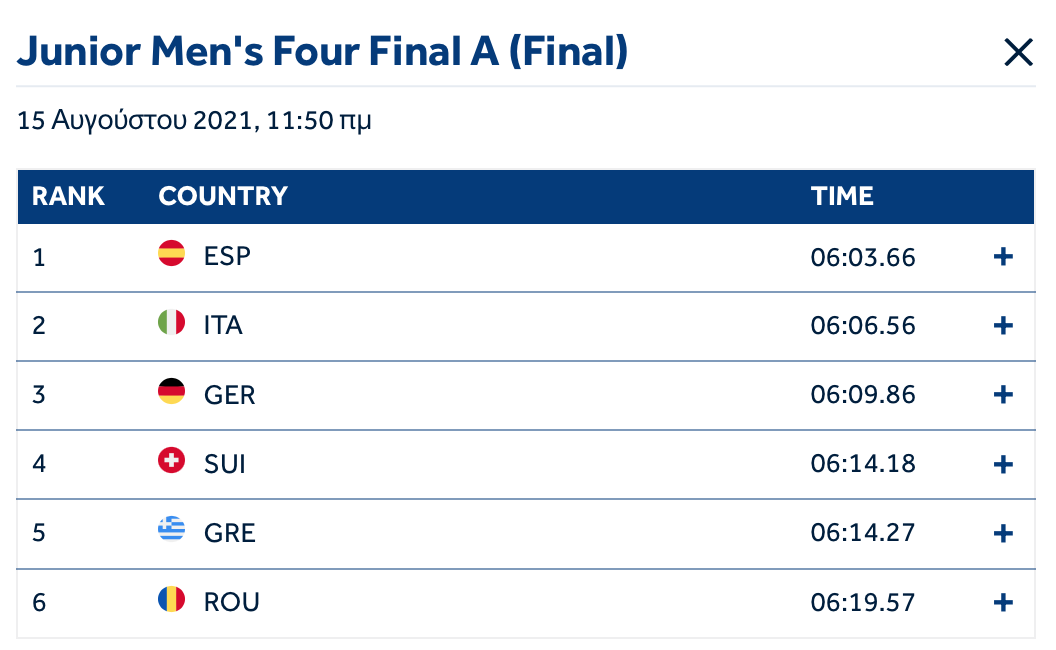Click the Greece flag icon
1056x650 pixels.
pyautogui.click(x=172, y=530)
